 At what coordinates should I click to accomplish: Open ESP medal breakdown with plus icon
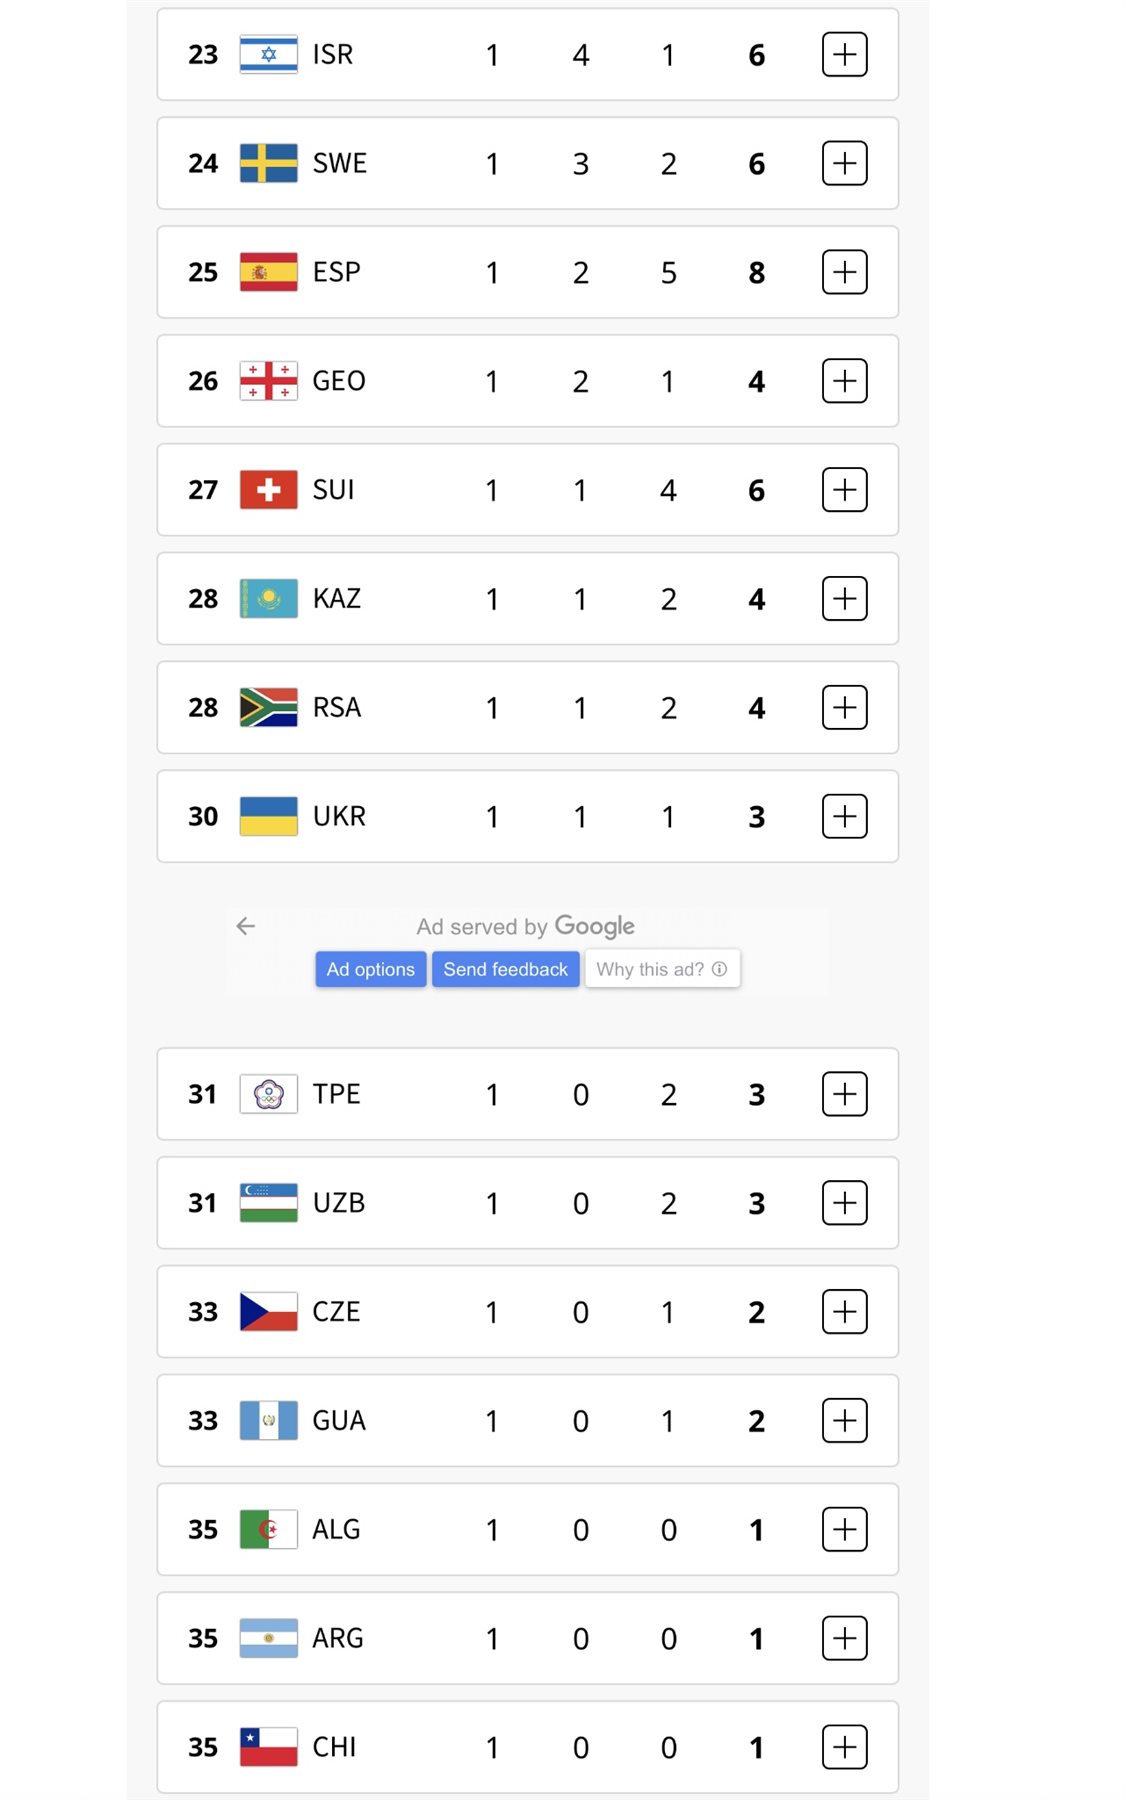click(844, 272)
